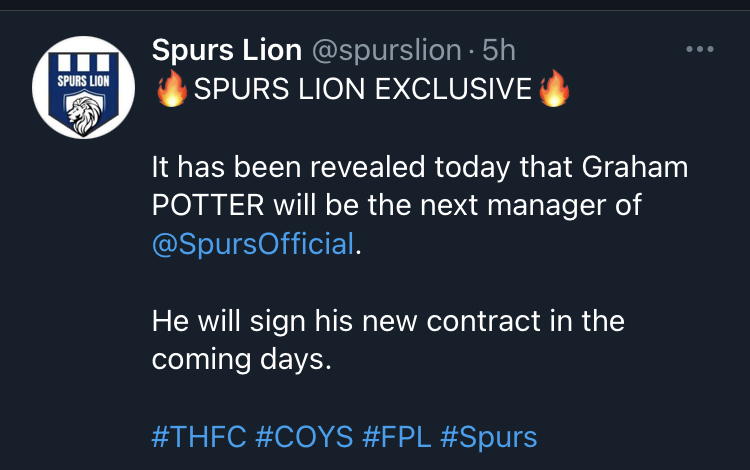750x470 pixels.
Task: Open the @SpursOfficial mention
Action: [253, 244]
